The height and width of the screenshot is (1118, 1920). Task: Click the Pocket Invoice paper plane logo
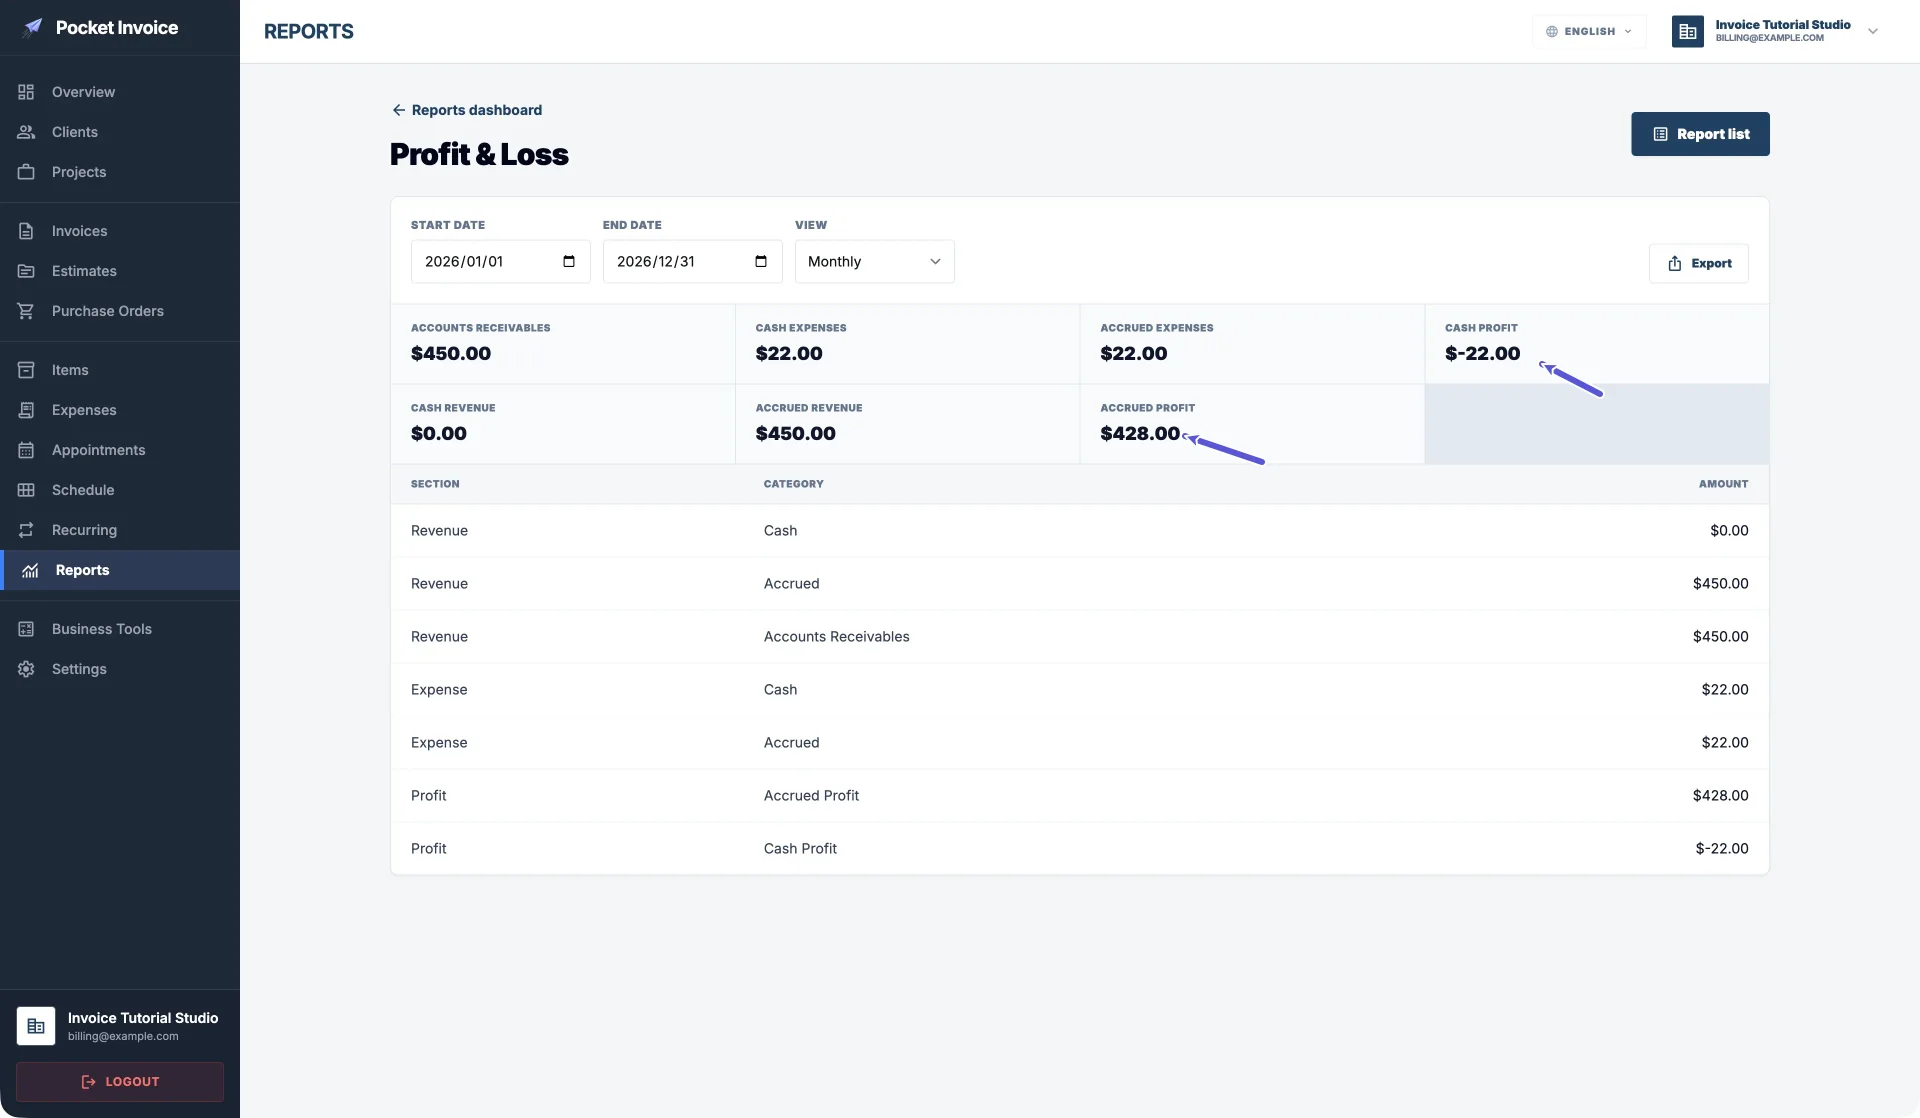pos(33,28)
